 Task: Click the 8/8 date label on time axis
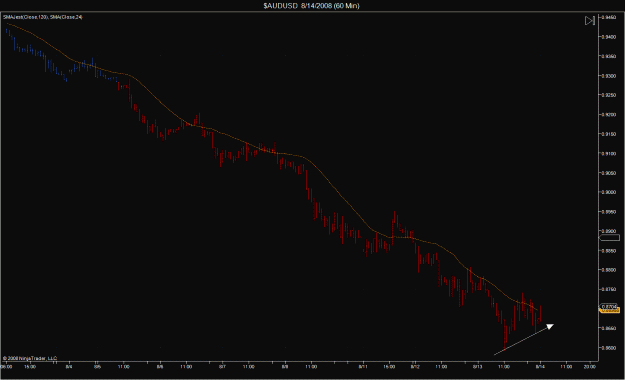tap(285, 366)
